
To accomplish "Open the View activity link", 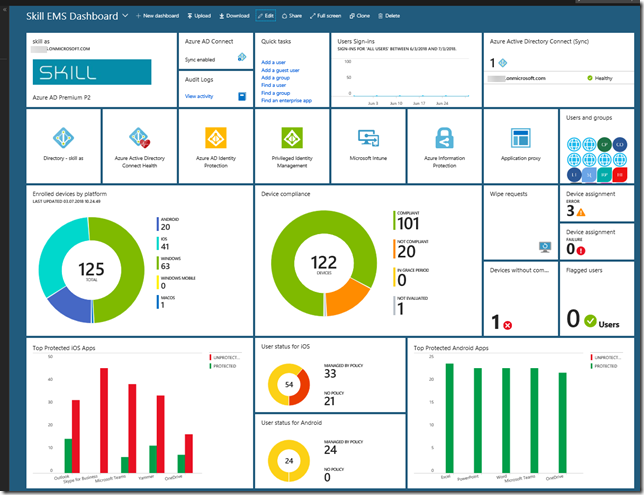I will (200, 96).
